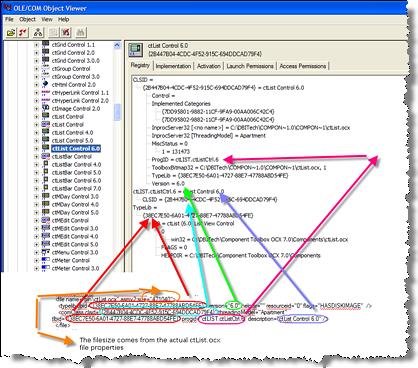Screen dimensions: 418x368
Task: Select ctMenu Control 3.0 in the tree
Action: 75,253
